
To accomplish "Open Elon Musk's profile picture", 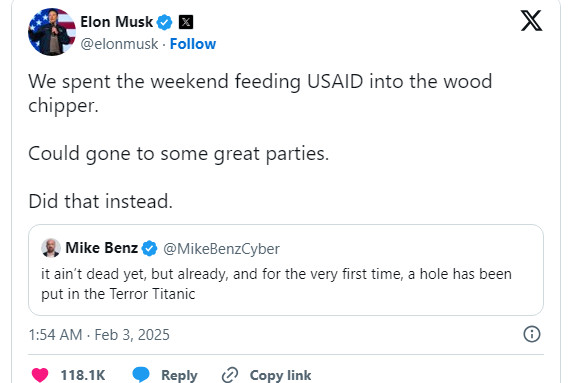I will (52, 32).
